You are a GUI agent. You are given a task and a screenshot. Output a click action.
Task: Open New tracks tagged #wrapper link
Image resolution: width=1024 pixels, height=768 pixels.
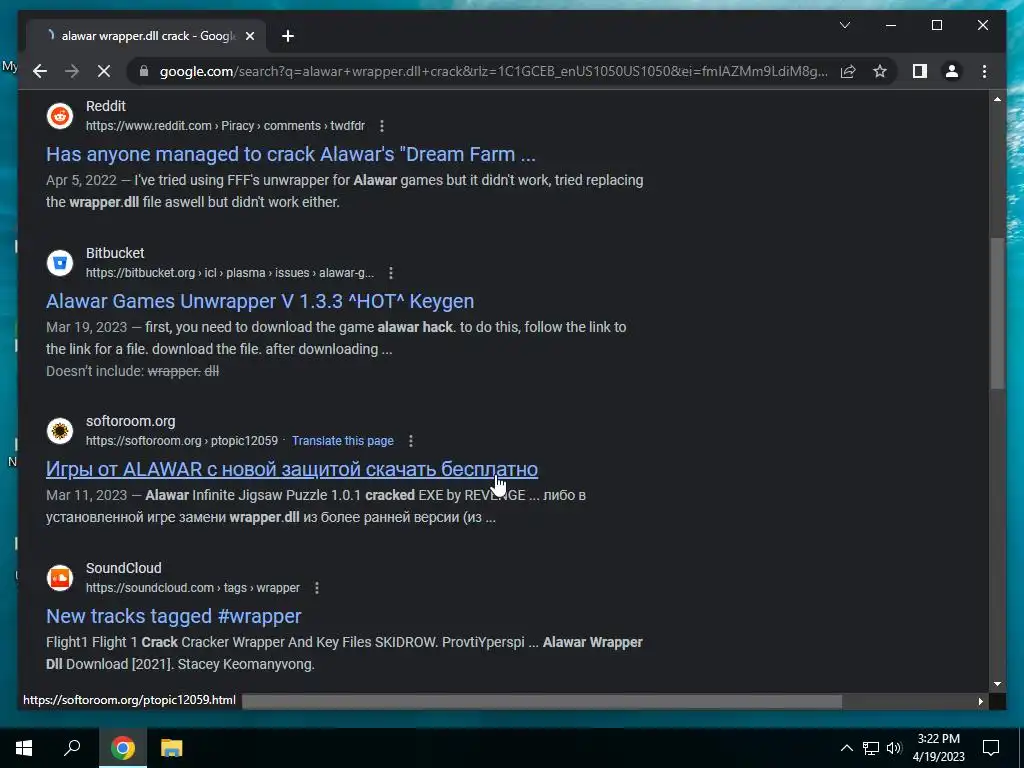174,616
